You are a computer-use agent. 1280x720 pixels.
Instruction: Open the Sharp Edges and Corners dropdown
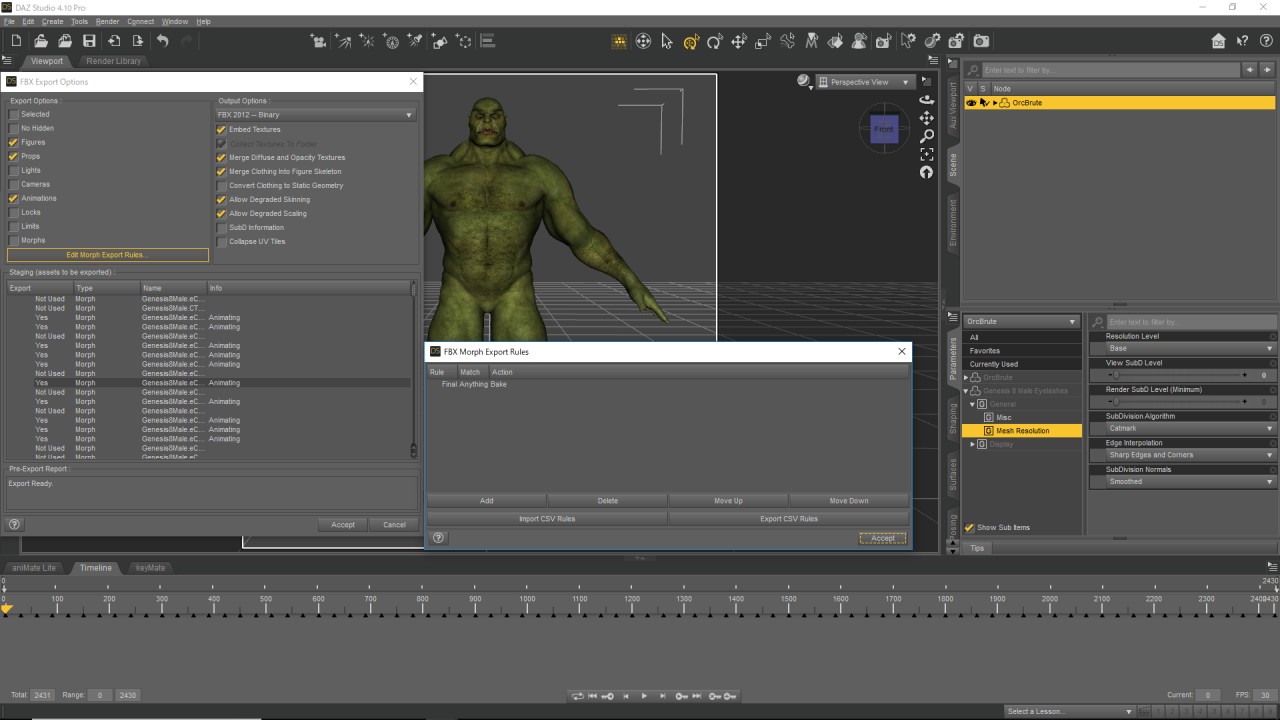[1191, 455]
